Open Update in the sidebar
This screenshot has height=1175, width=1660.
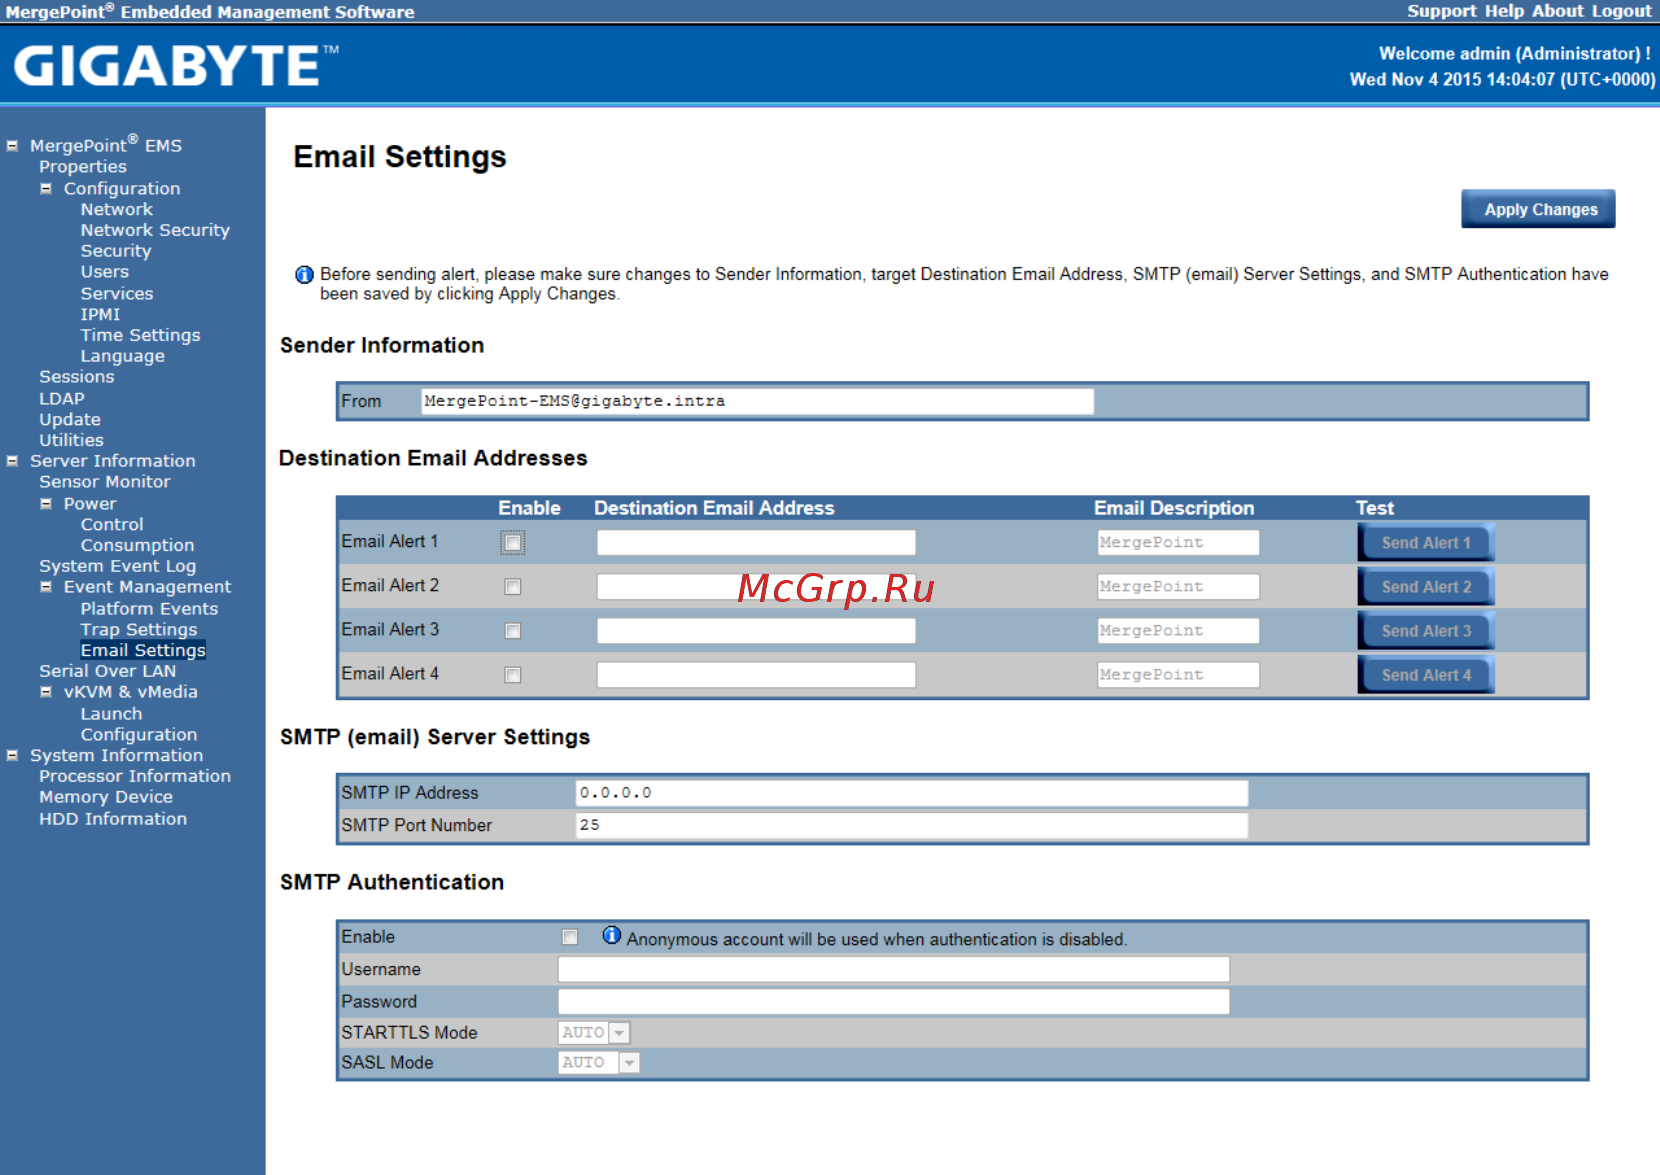click(x=70, y=420)
